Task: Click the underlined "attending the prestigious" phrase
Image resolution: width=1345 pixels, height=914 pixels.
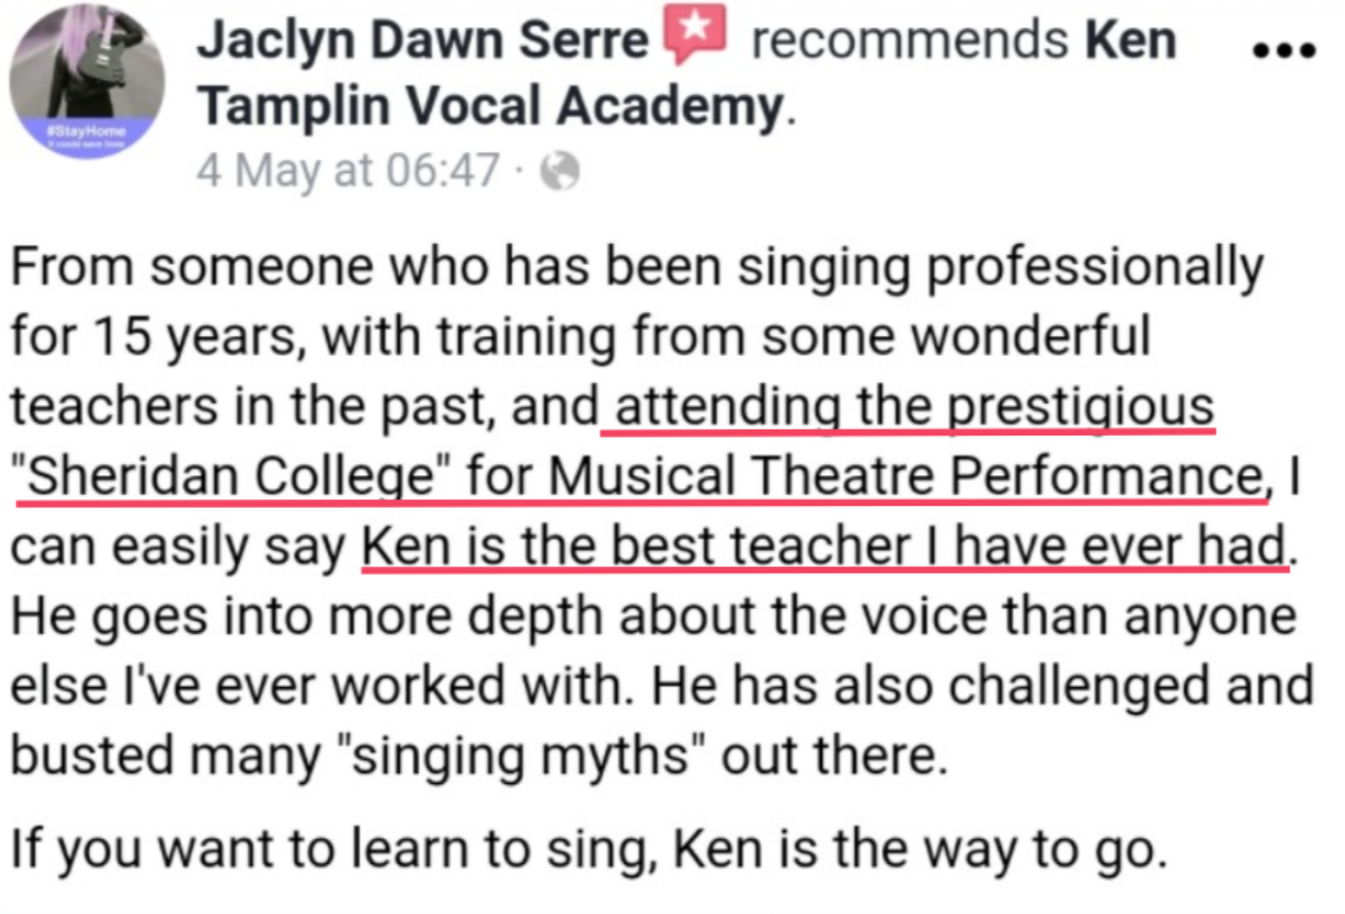Action: 908,406
